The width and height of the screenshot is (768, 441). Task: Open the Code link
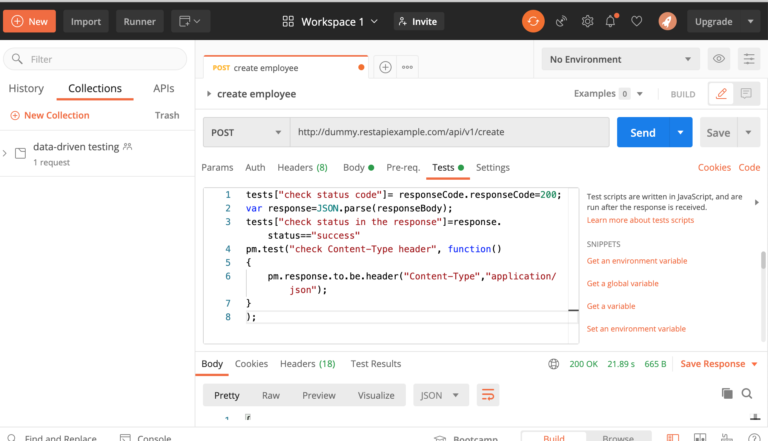coord(749,168)
